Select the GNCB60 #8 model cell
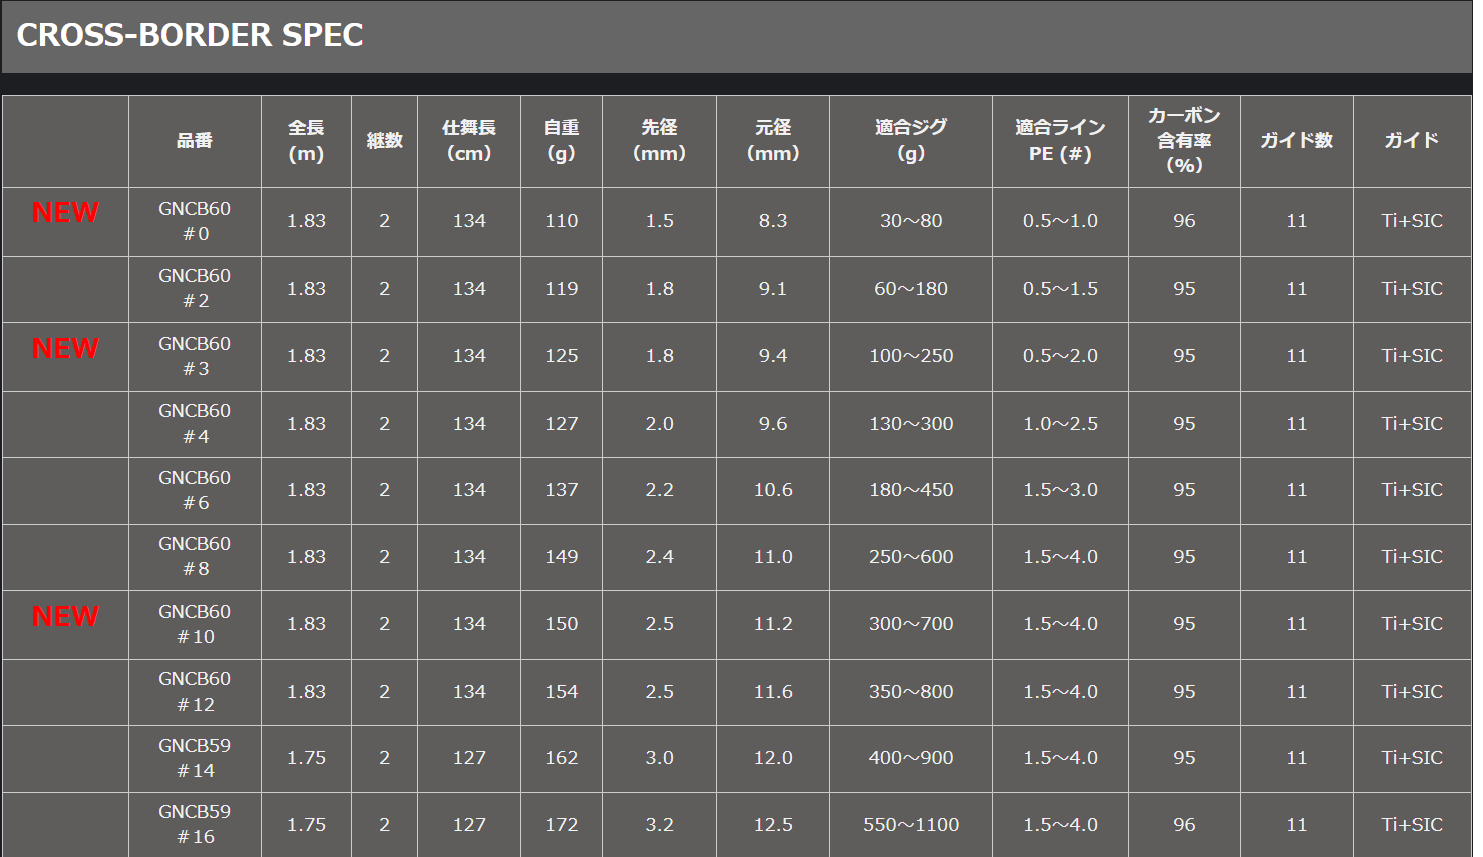Screen dimensions: 1483x857 [x=195, y=557]
